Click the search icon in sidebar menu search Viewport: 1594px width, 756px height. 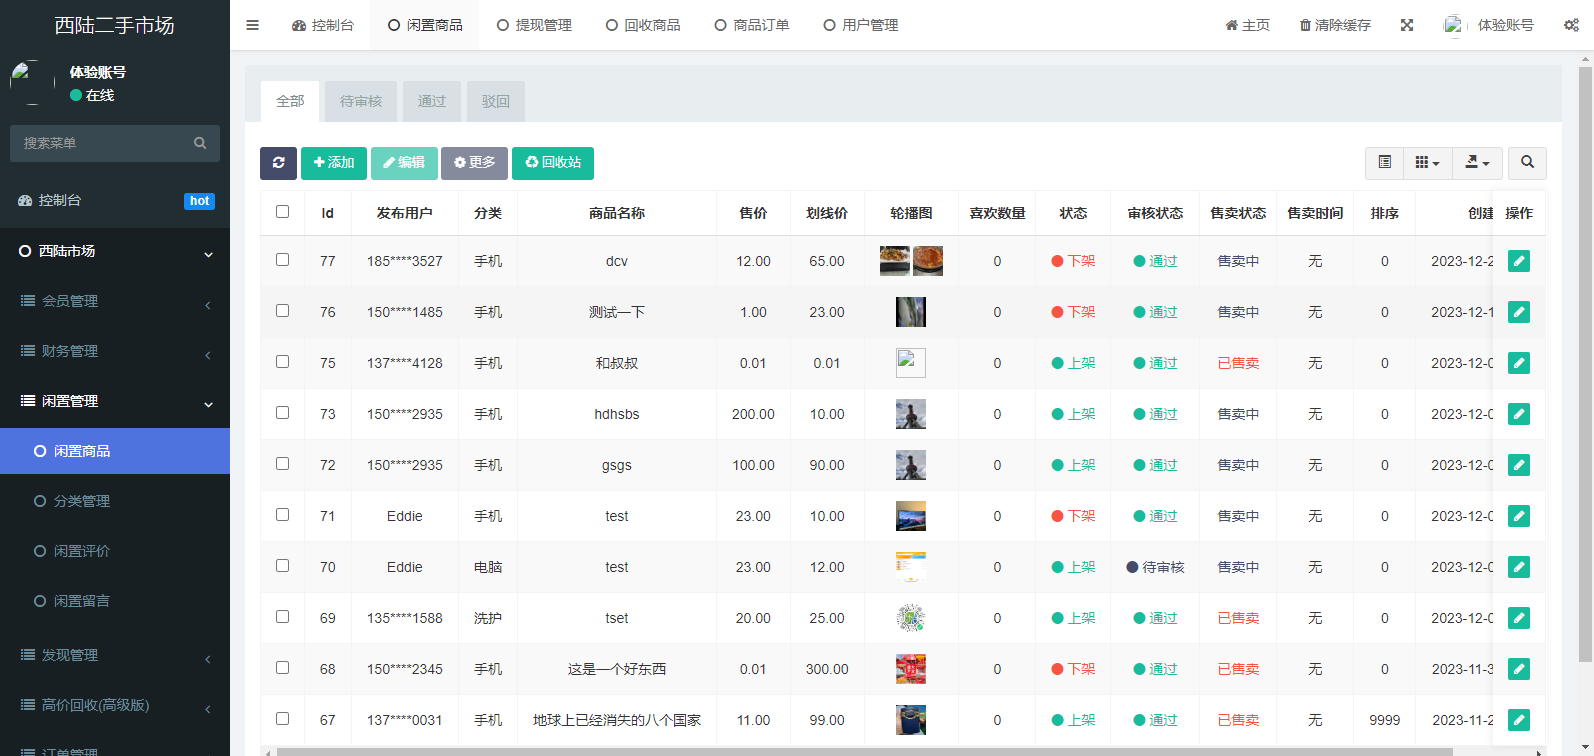(x=200, y=143)
